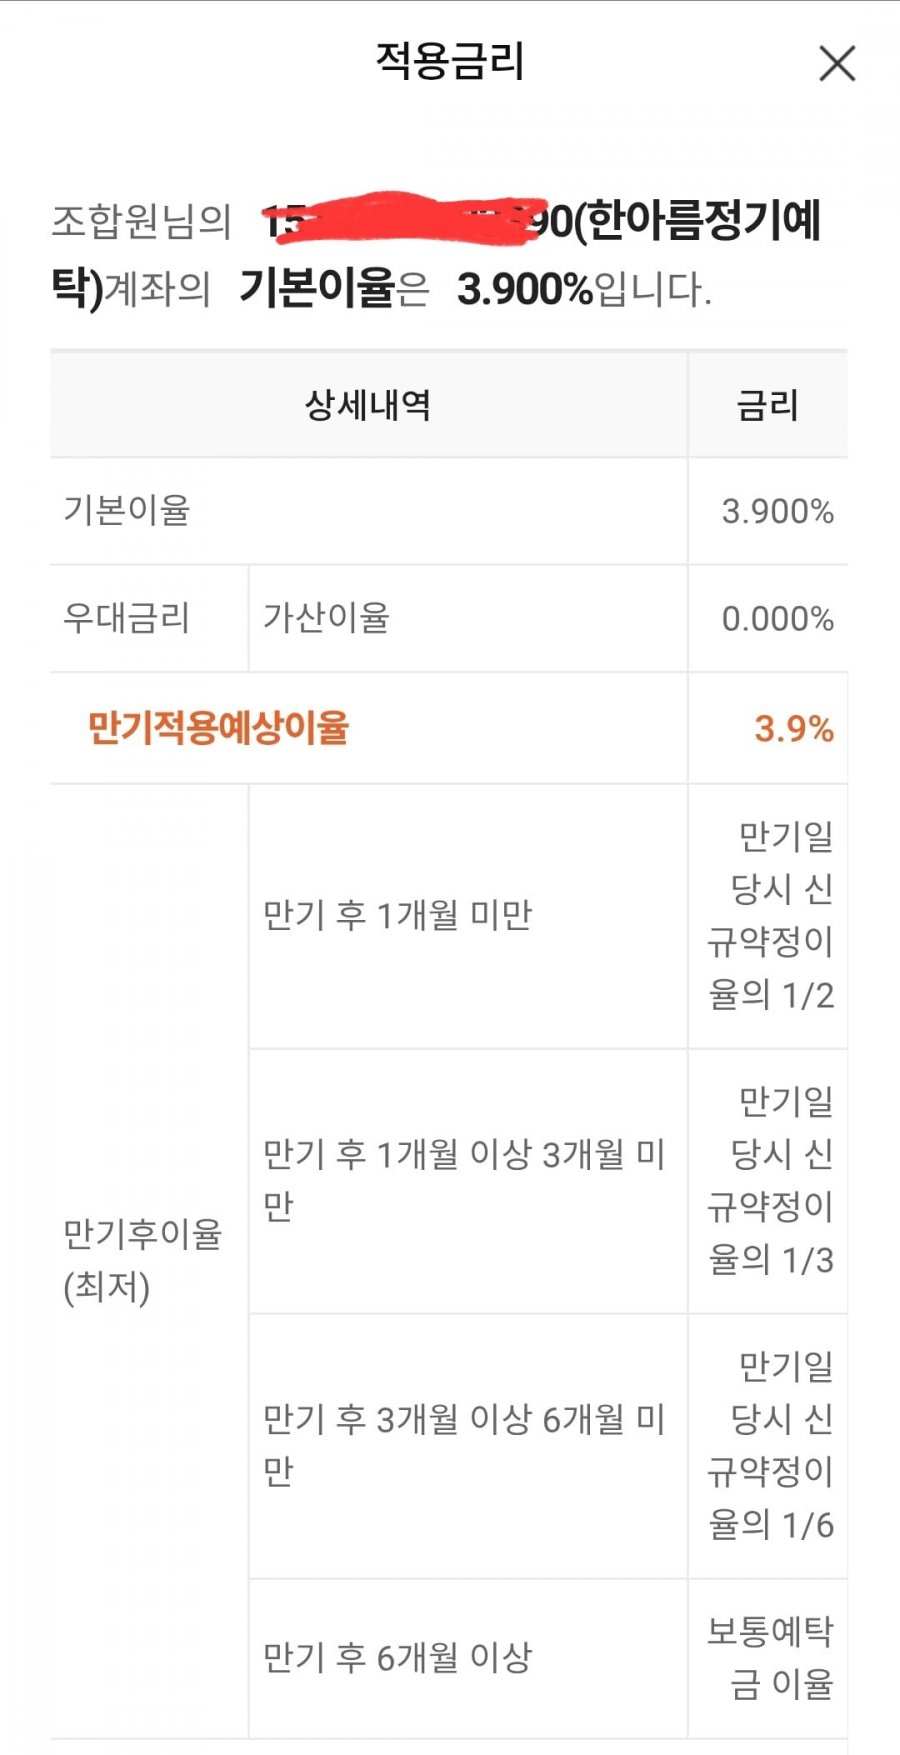Select the 상세내역 column header

point(368,405)
